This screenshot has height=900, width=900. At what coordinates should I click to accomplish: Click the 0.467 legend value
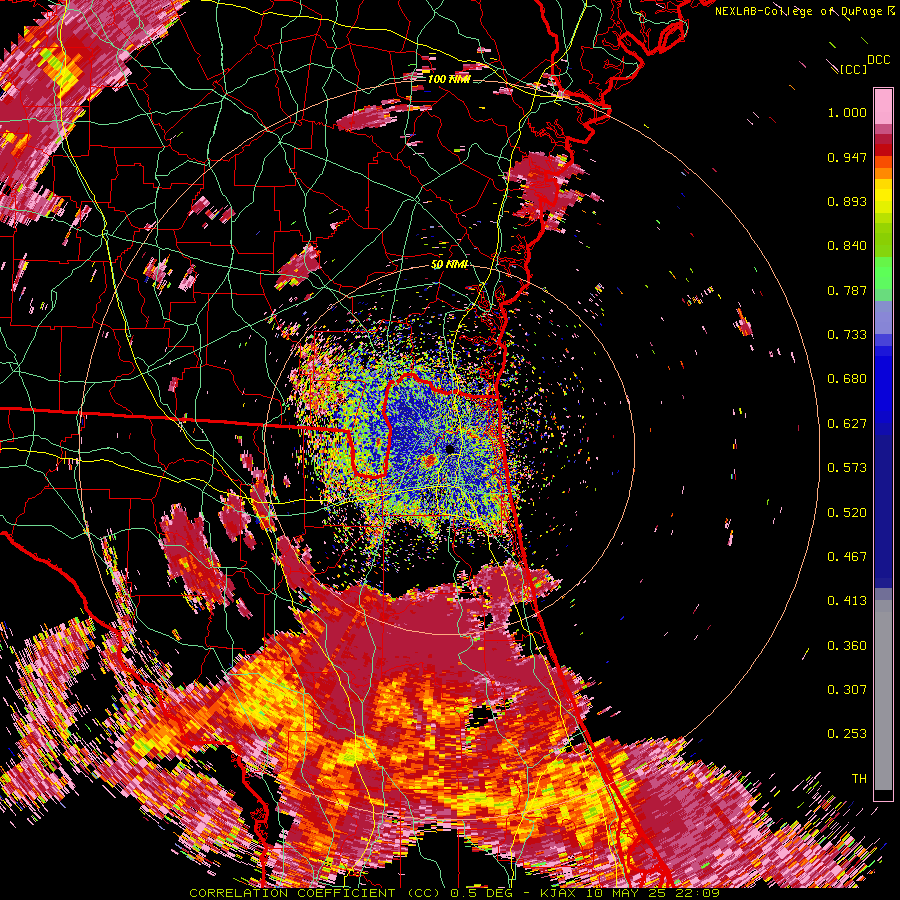847,557
